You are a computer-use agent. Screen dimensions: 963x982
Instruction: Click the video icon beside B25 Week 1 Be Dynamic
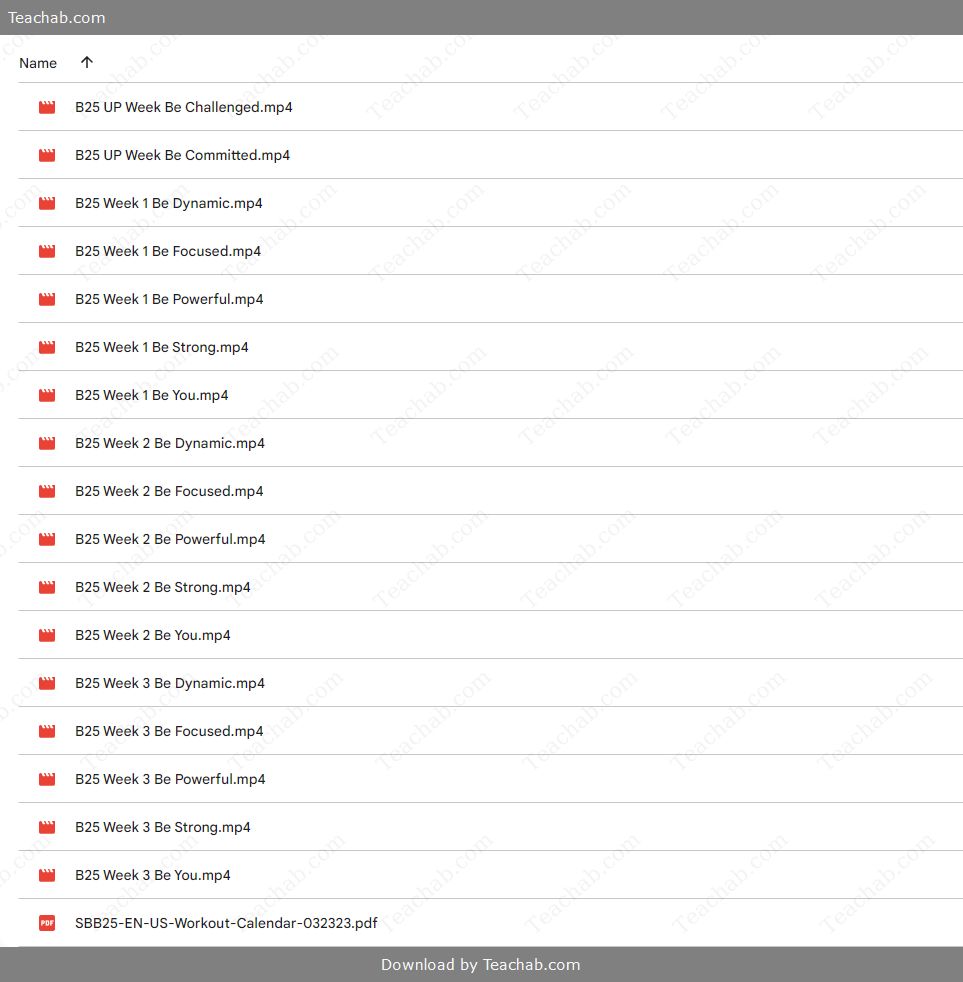click(47, 203)
